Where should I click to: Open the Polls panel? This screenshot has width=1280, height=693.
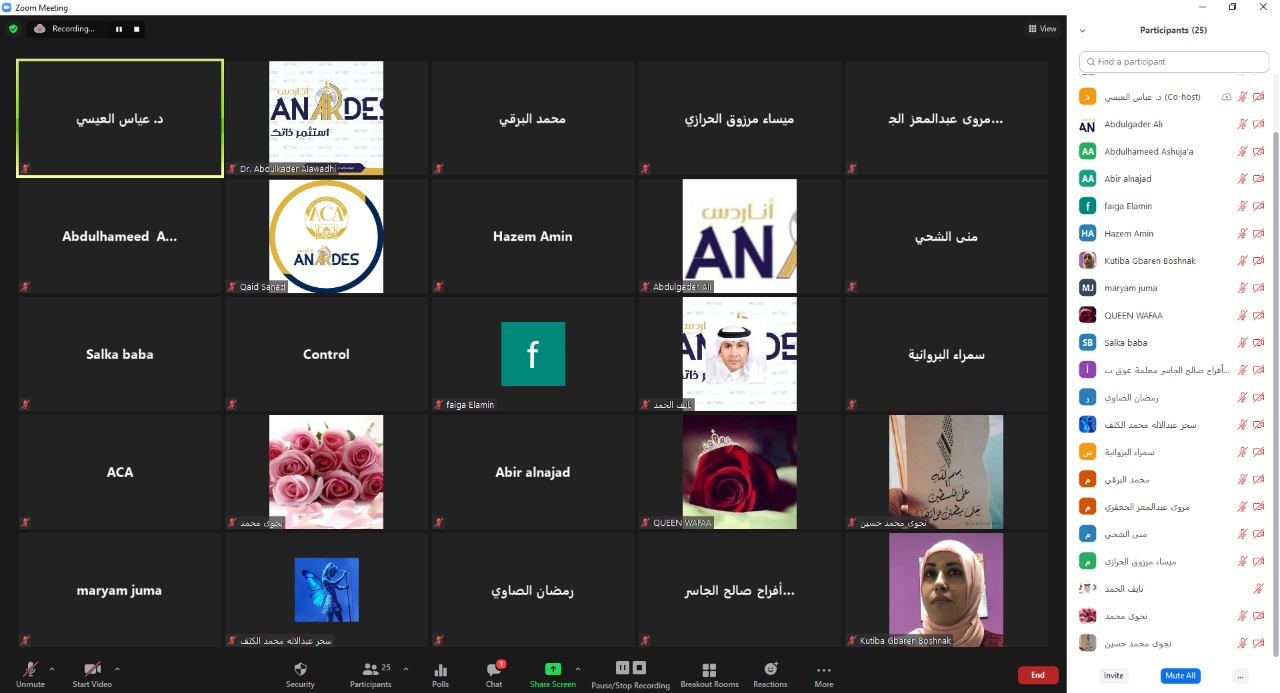tap(440, 674)
